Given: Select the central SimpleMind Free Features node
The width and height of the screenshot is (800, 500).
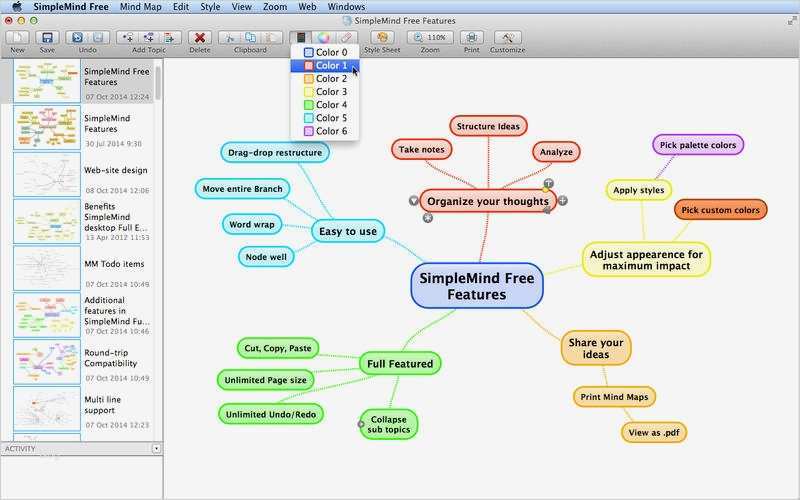Looking at the screenshot, I should pos(477,286).
